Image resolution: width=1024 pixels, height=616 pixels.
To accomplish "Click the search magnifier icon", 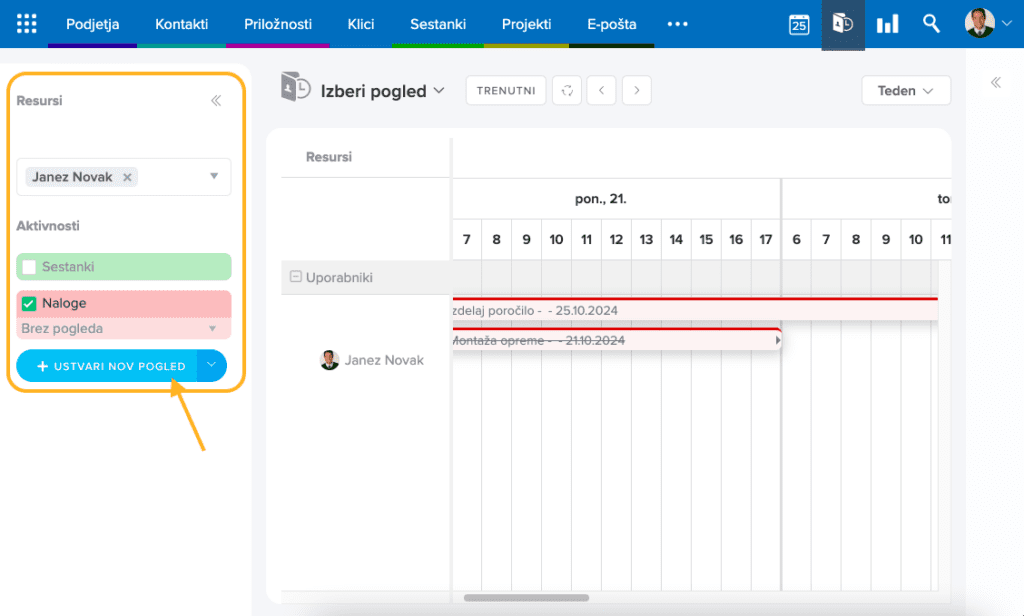I will point(931,24).
